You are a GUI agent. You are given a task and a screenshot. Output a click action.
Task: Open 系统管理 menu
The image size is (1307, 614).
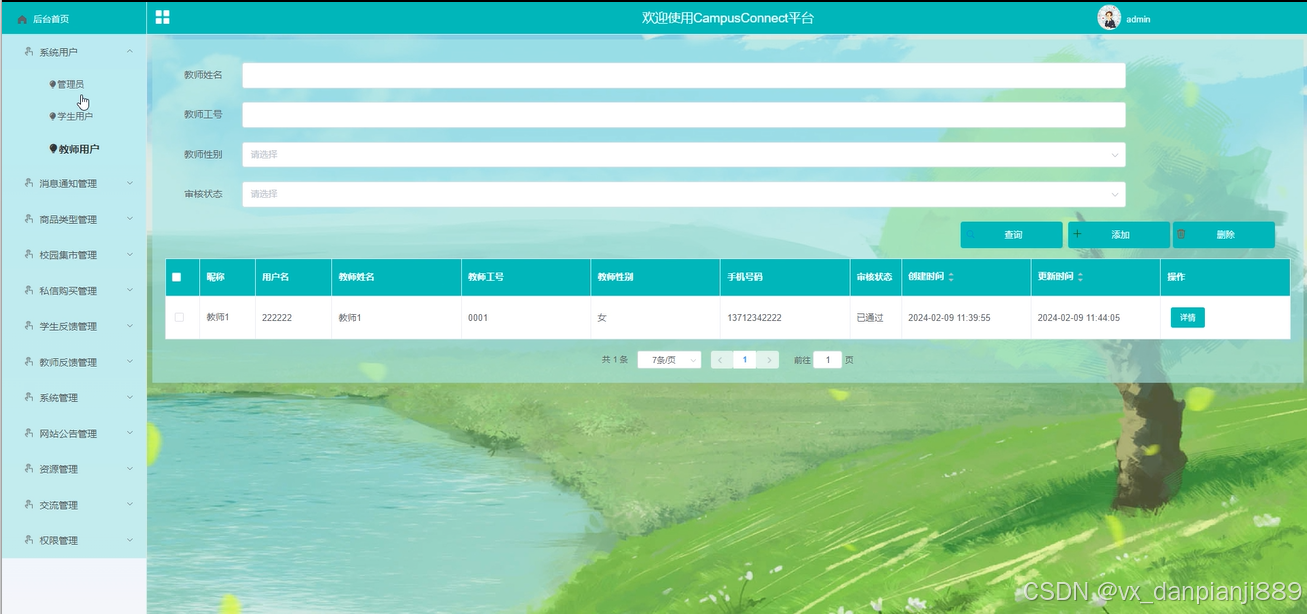[74, 398]
